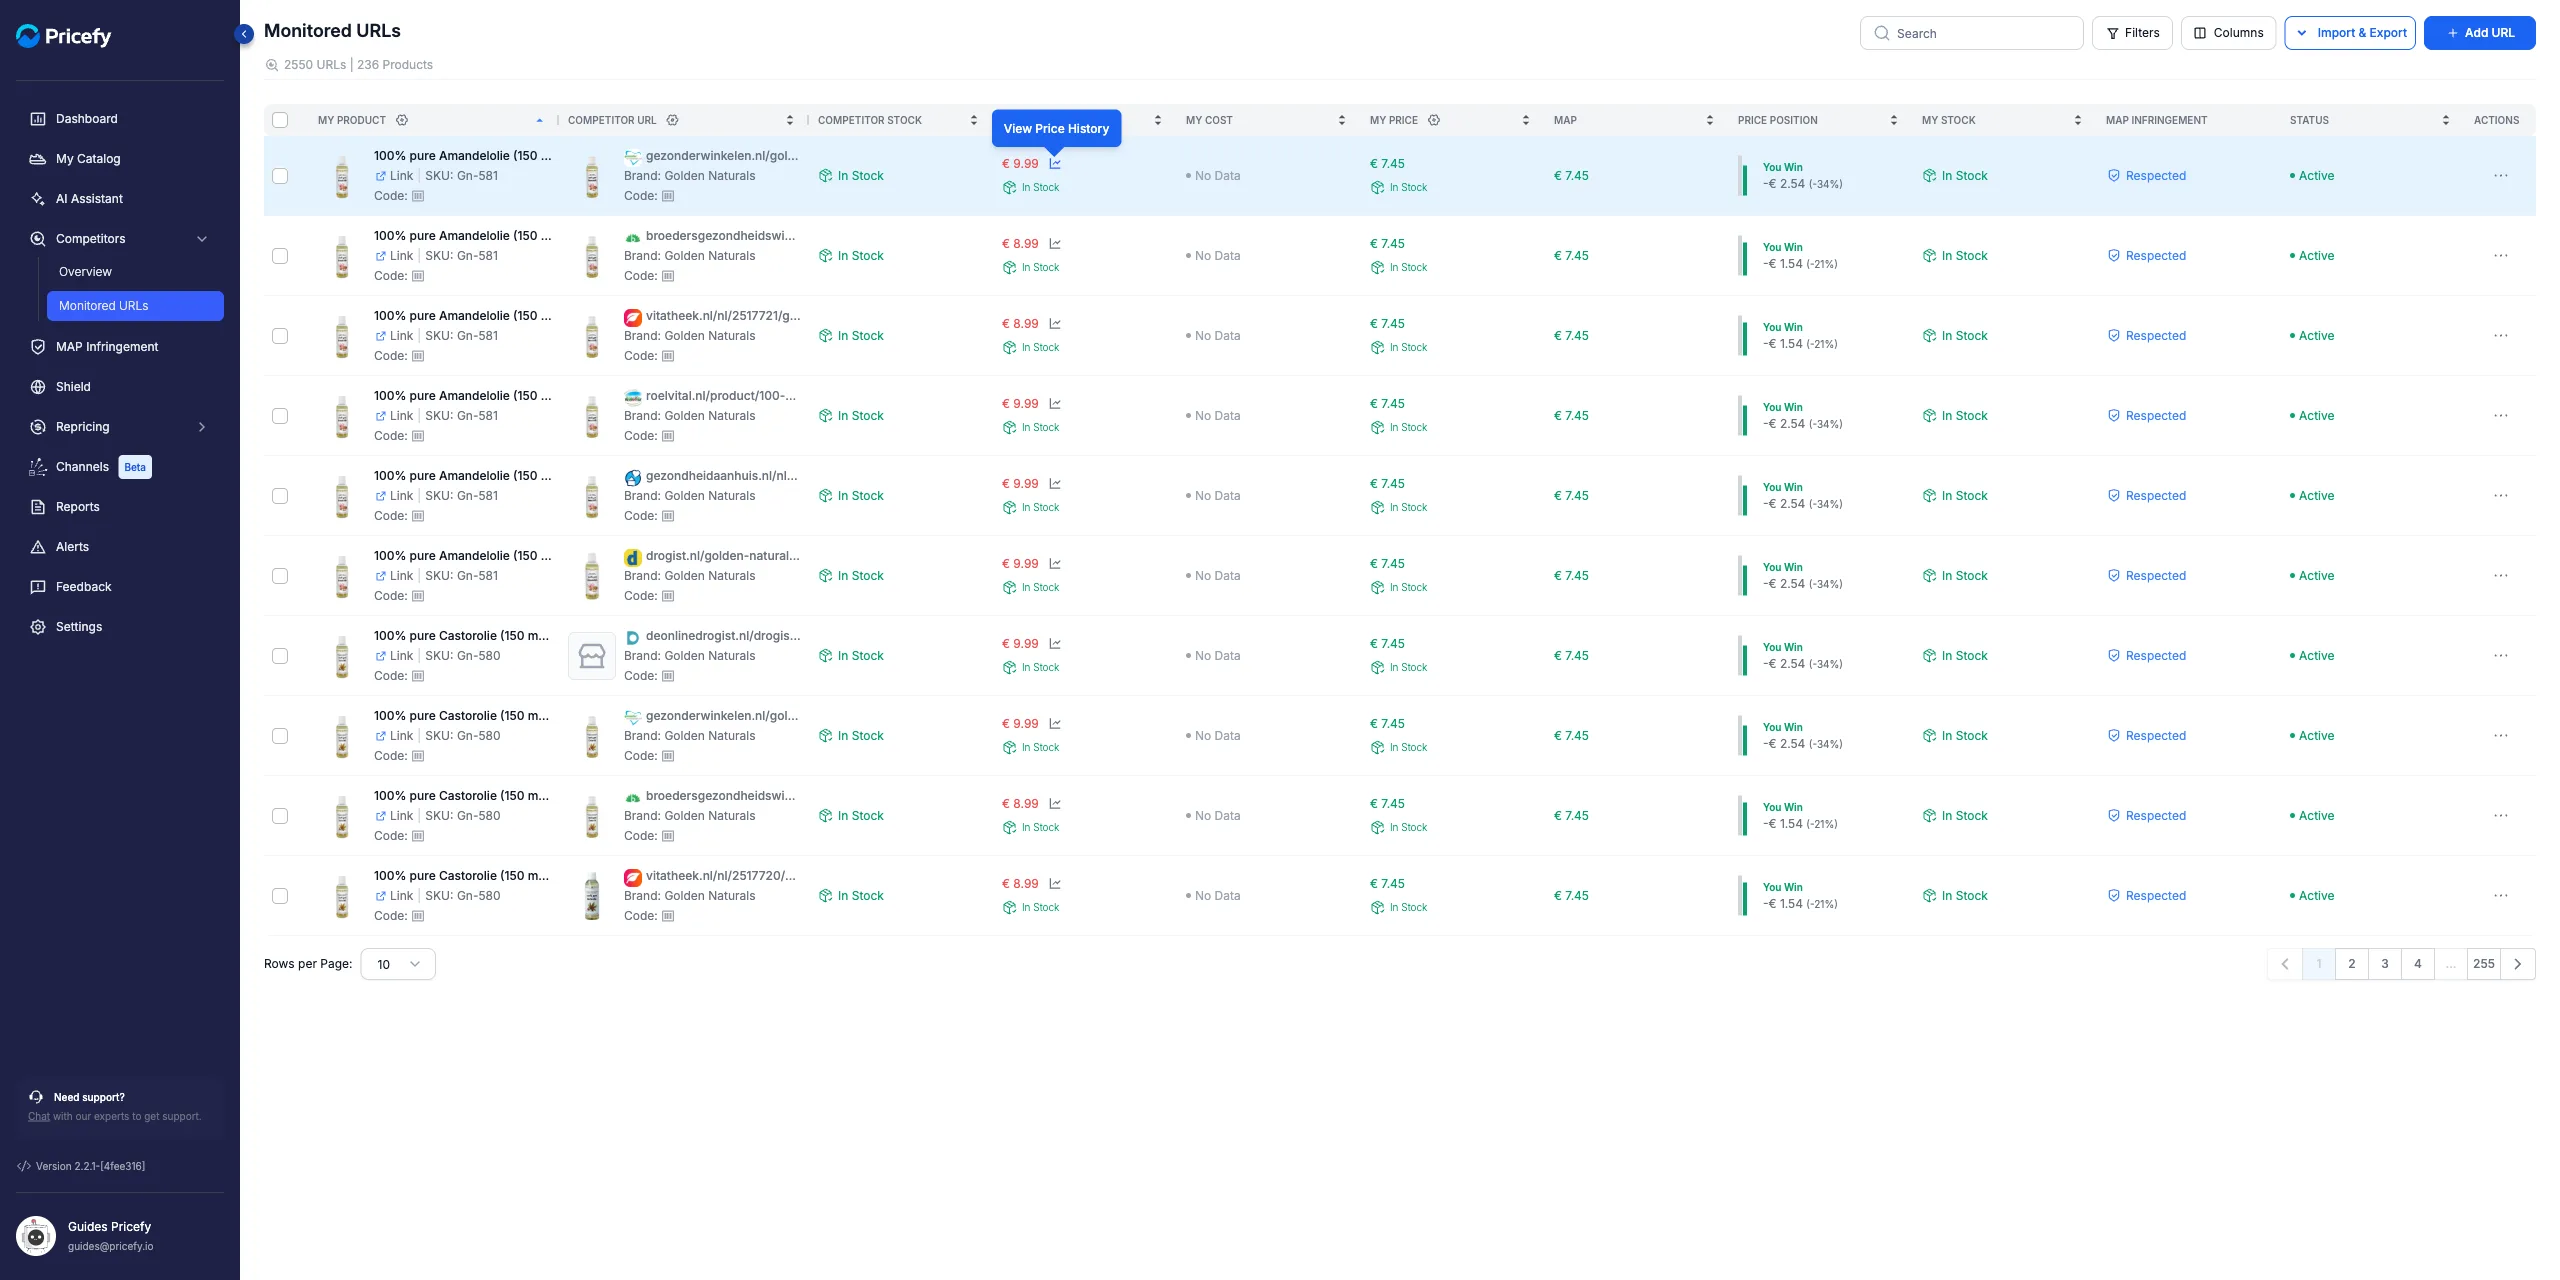Open Rows per Page dropdown
Viewport: 2560px width, 1280px height.
click(398, 964)
